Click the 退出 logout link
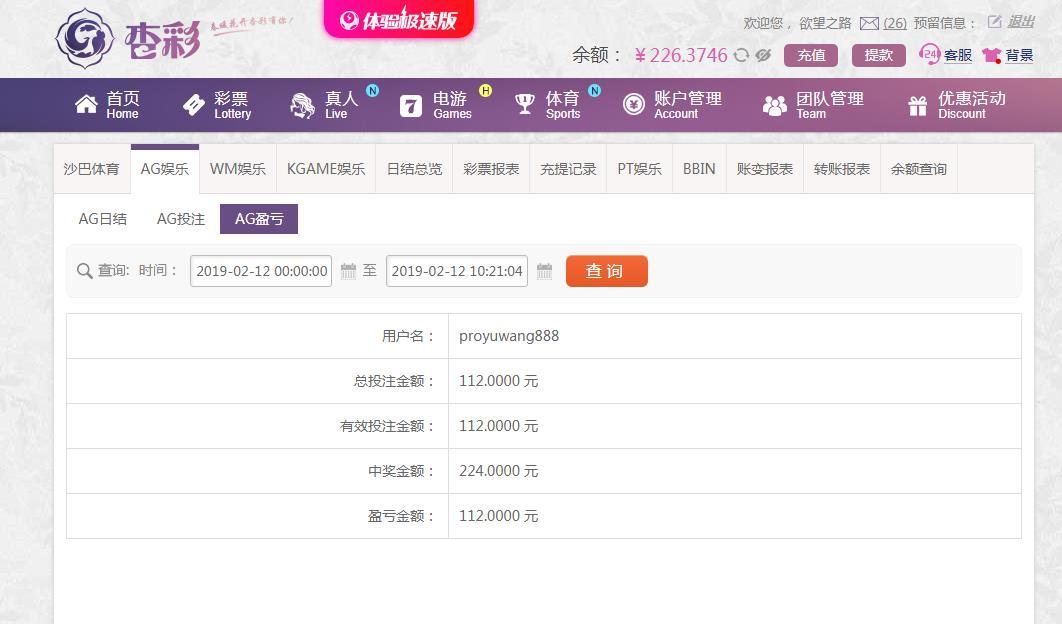Image resolution: width=1062 pixels, height=624 pixels. [1021, 22]
